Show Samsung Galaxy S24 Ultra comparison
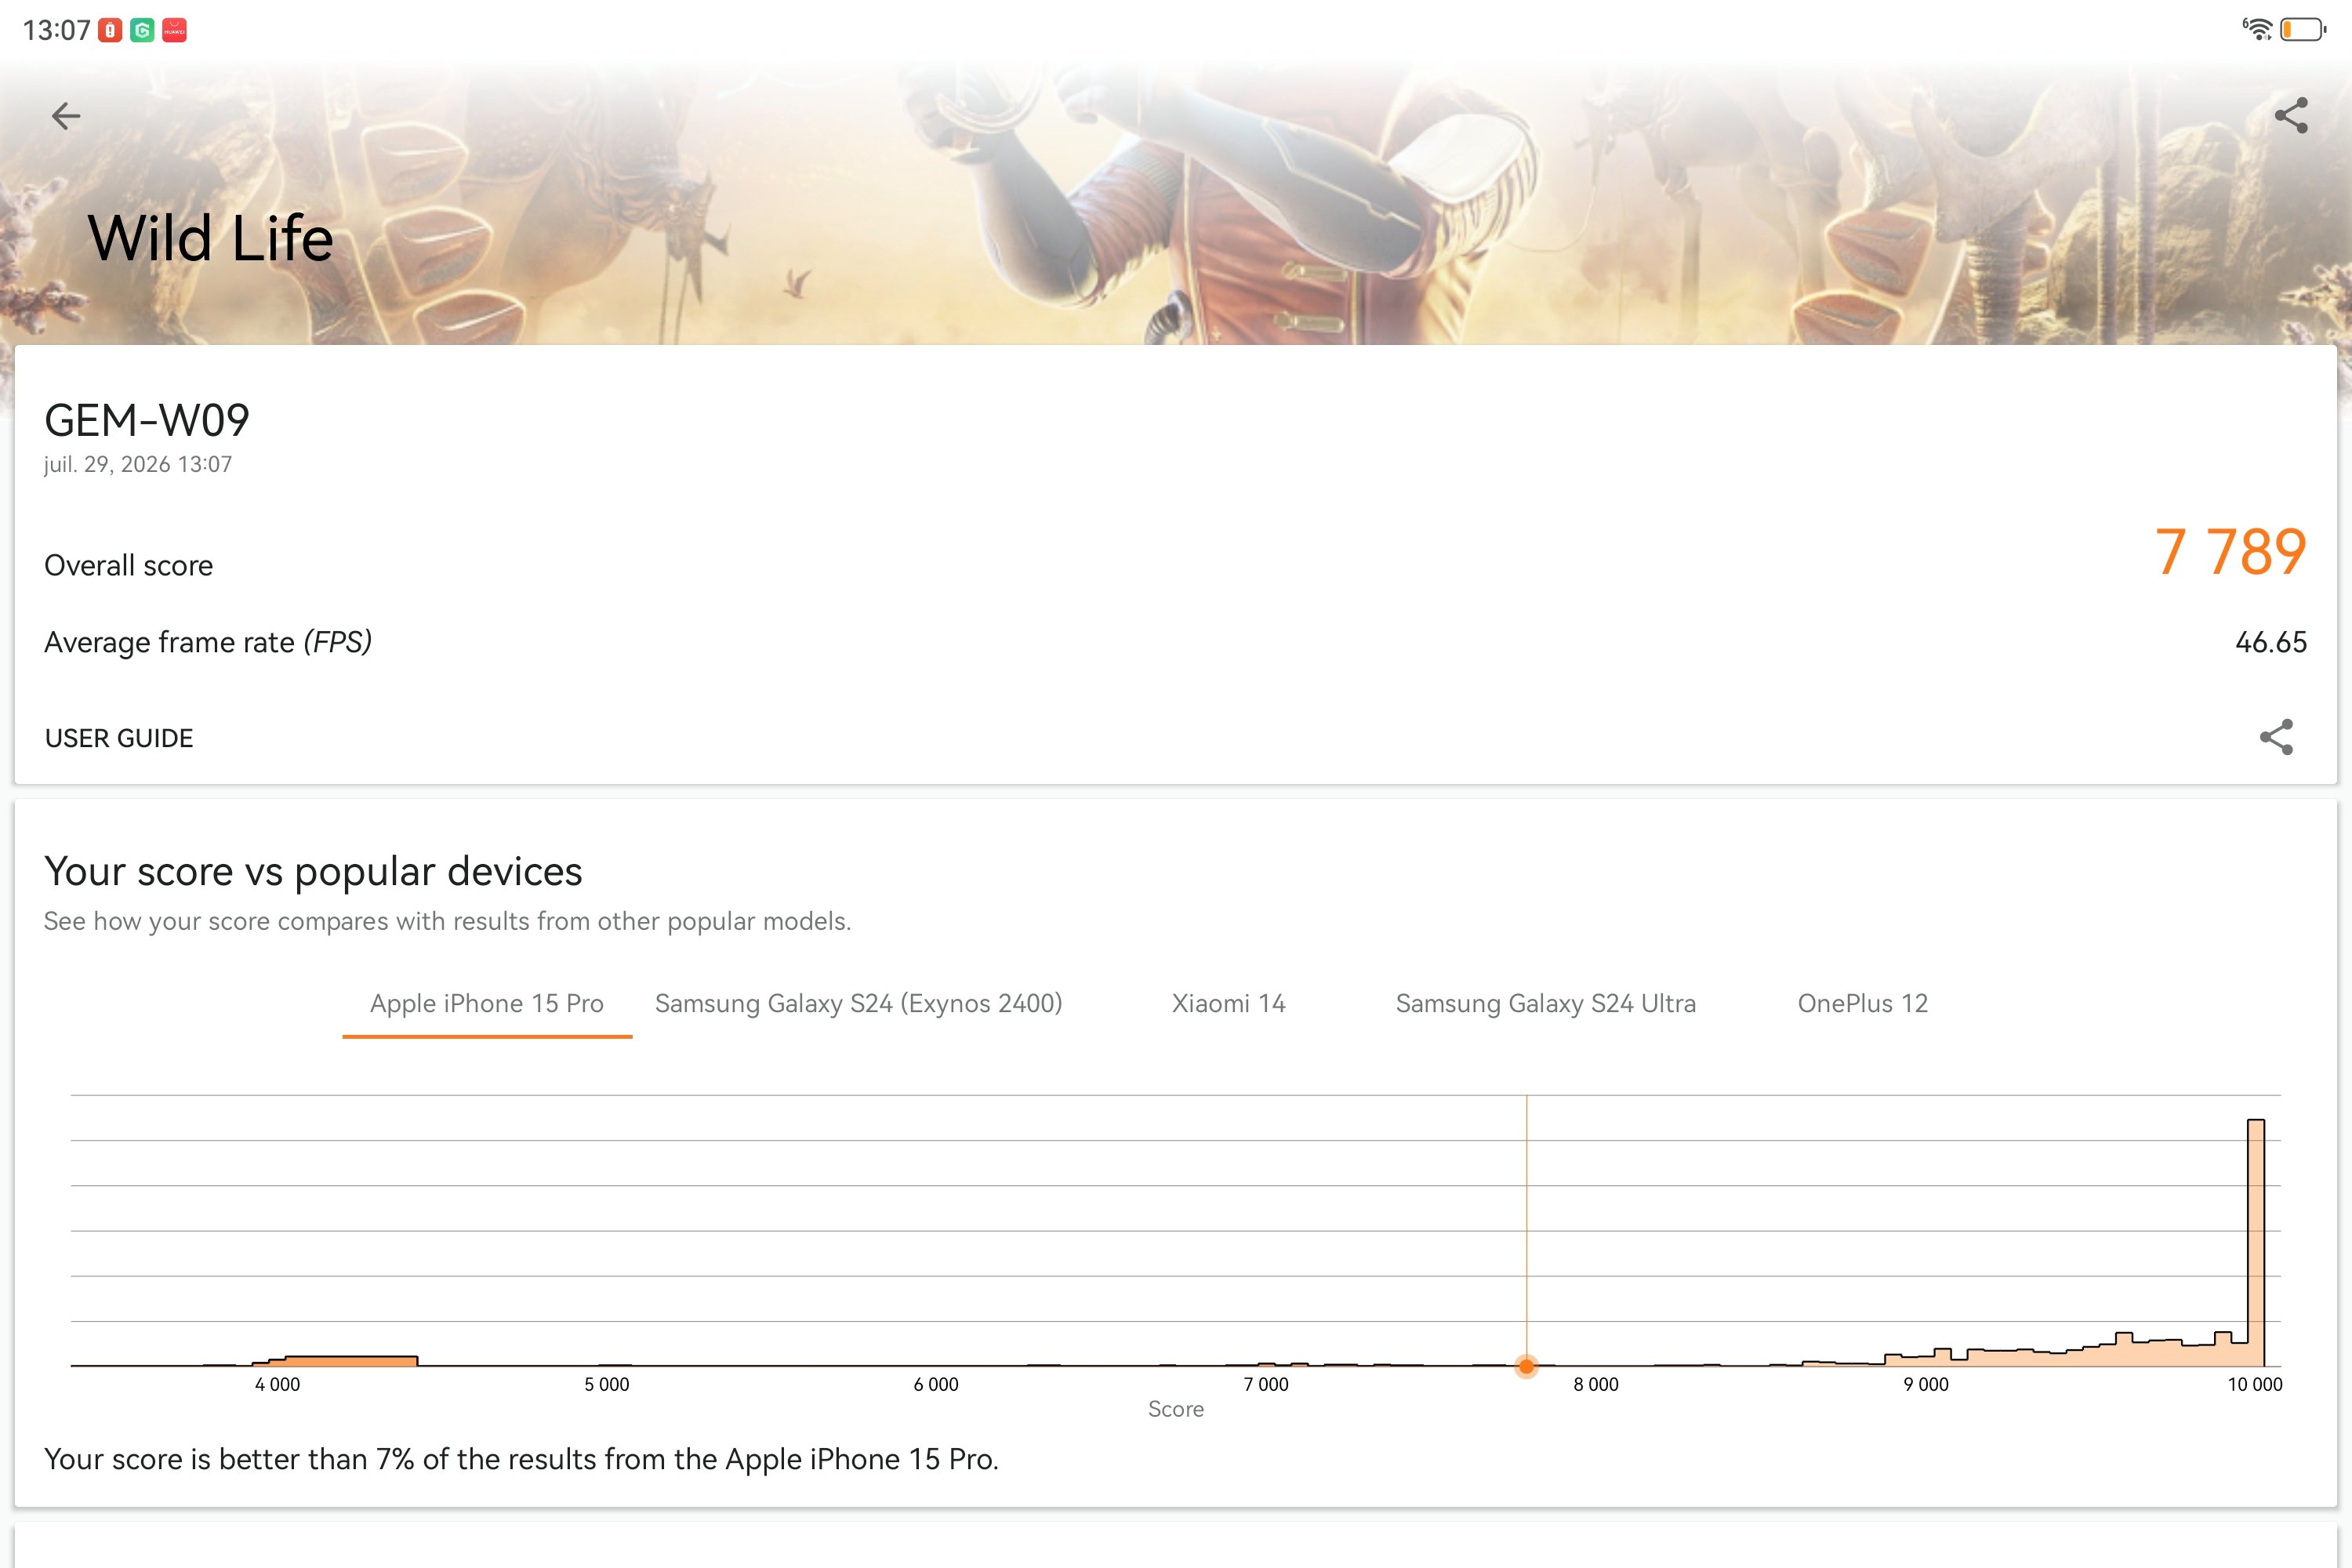Image resolution: width=2352 pixels, height=1568 pixels. click(x=1545, y=1004)
